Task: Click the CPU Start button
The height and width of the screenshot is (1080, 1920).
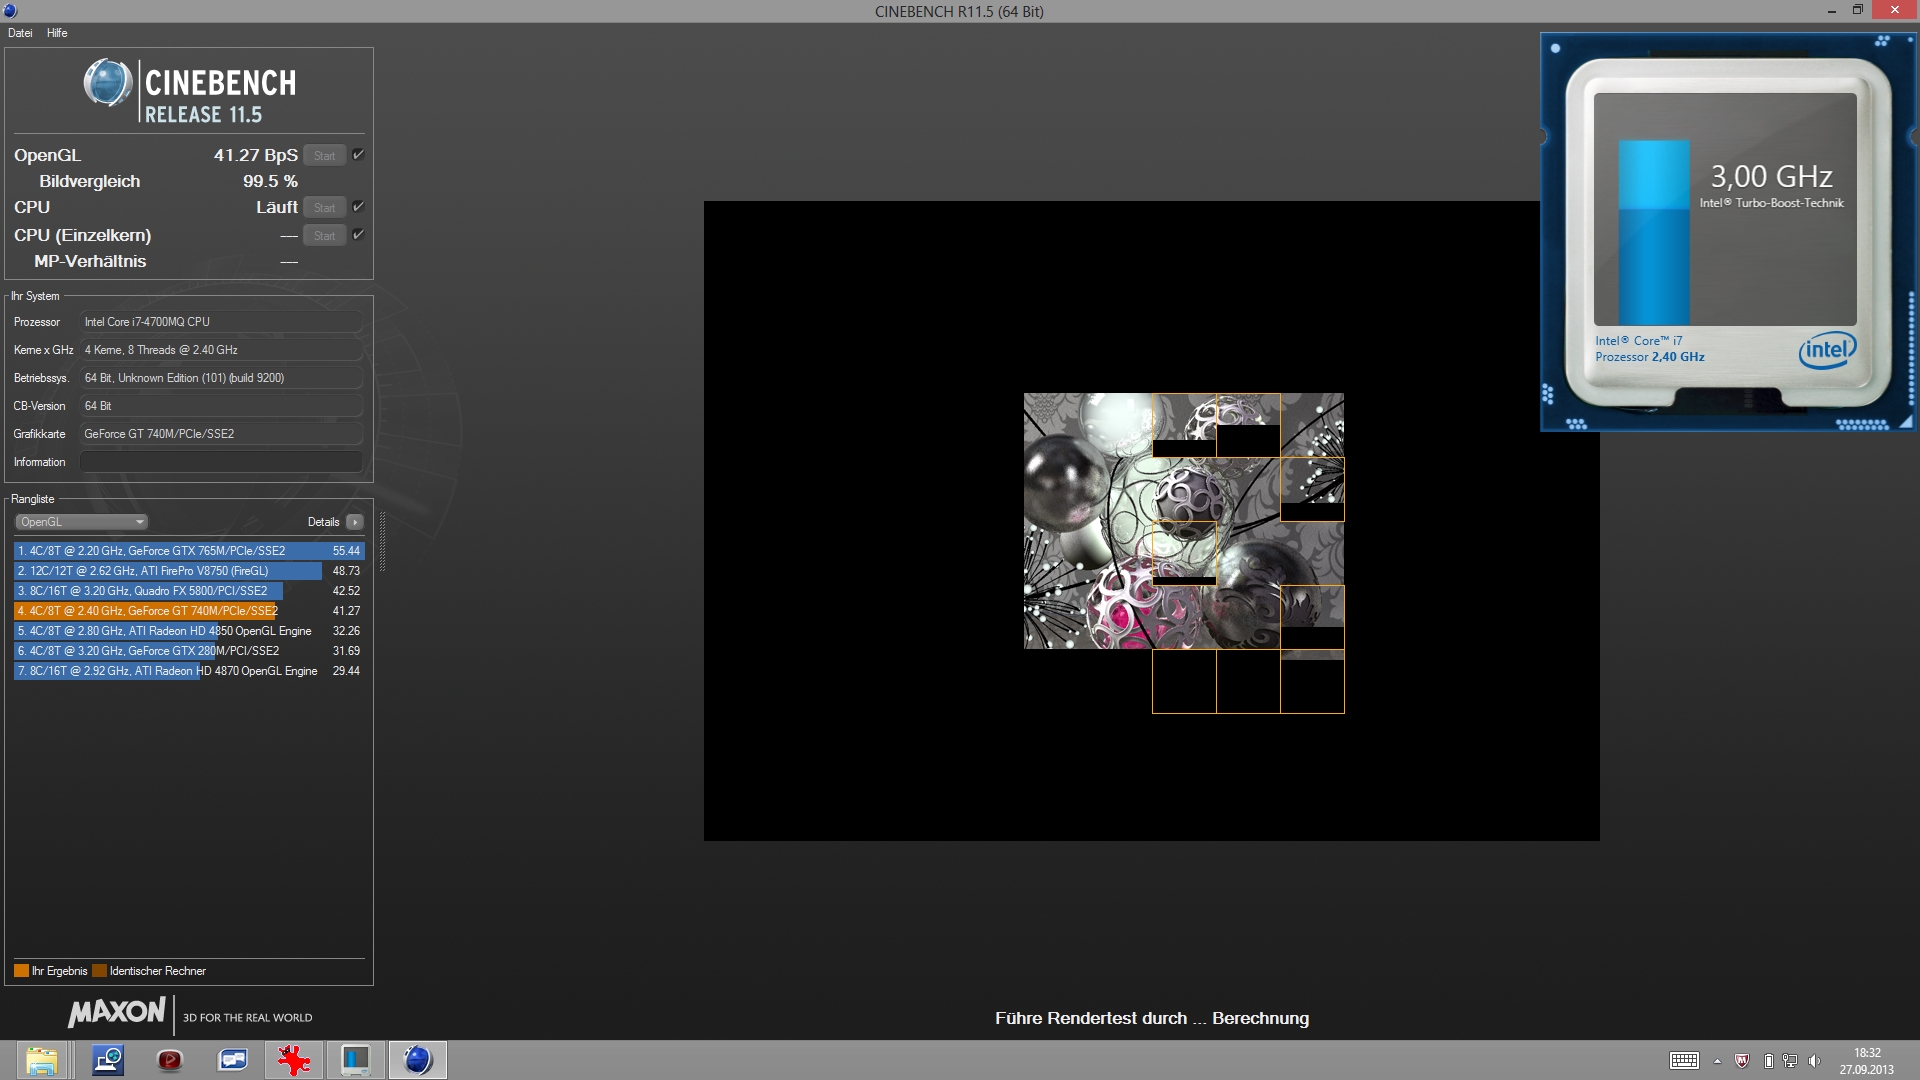Action: (325, 207)
